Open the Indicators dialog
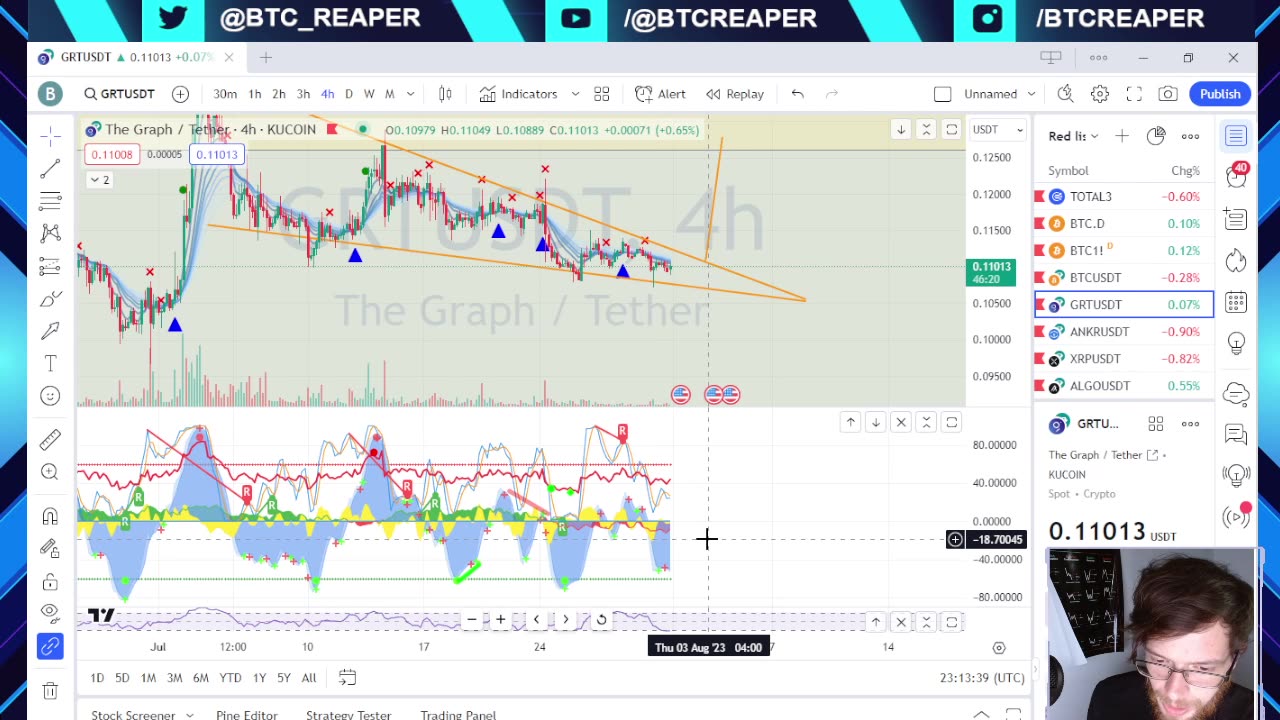Image resolution: width=1280 pixels, height=720 pixels. click(518, 94)
